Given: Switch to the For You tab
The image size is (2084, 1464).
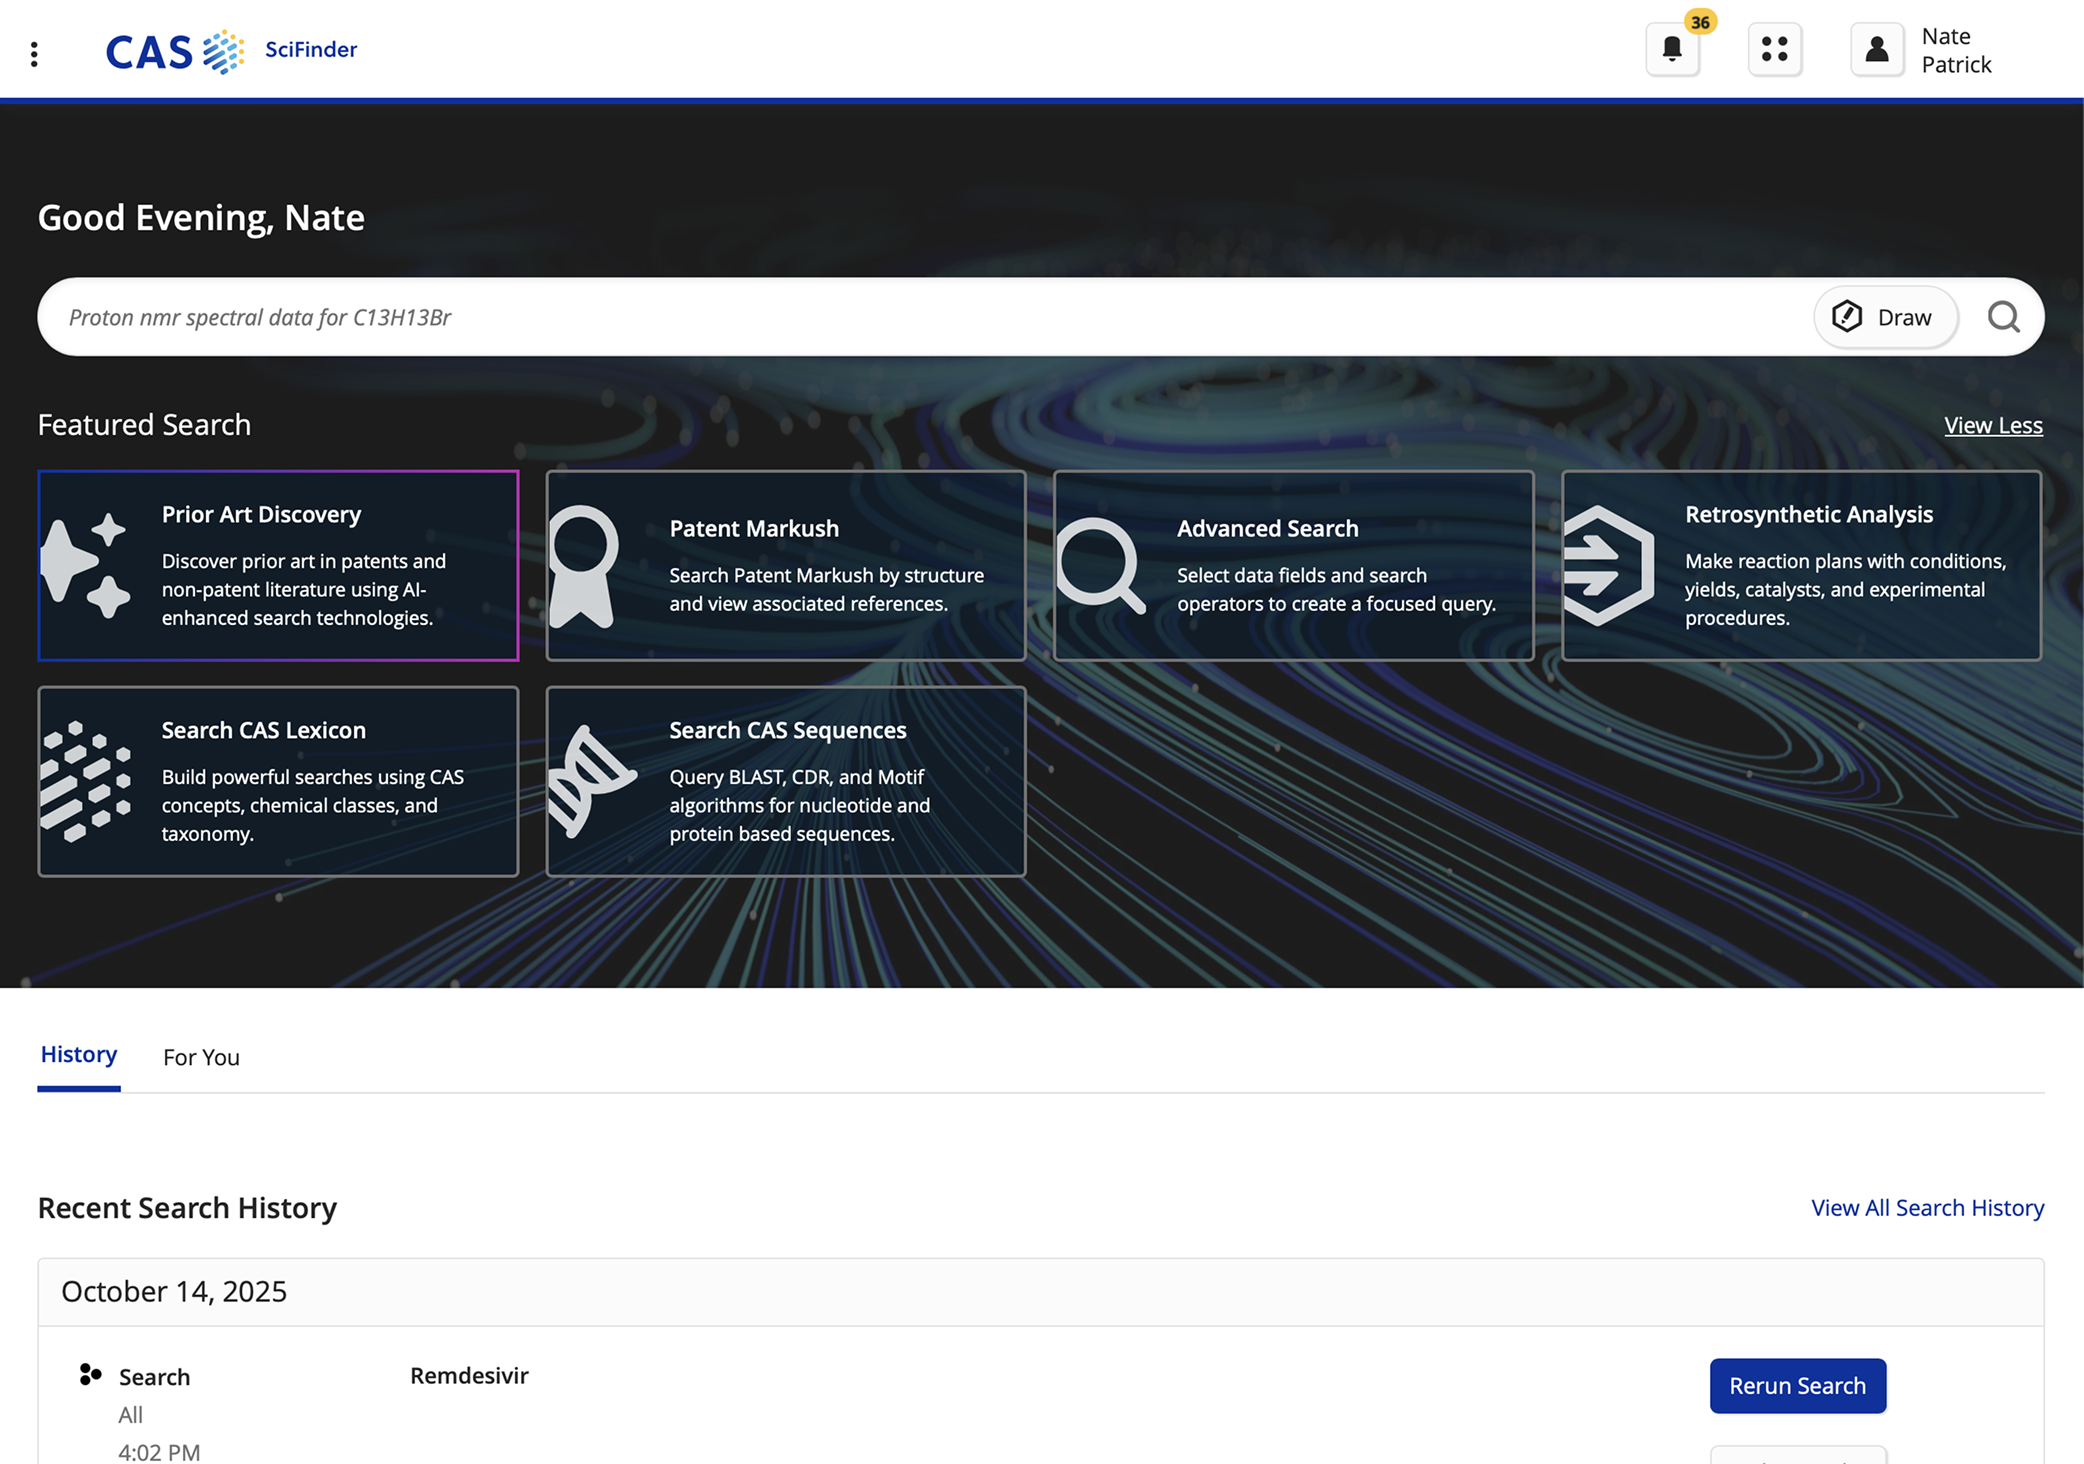Looking at the screenshot, I should click(x=201, y=1057).
